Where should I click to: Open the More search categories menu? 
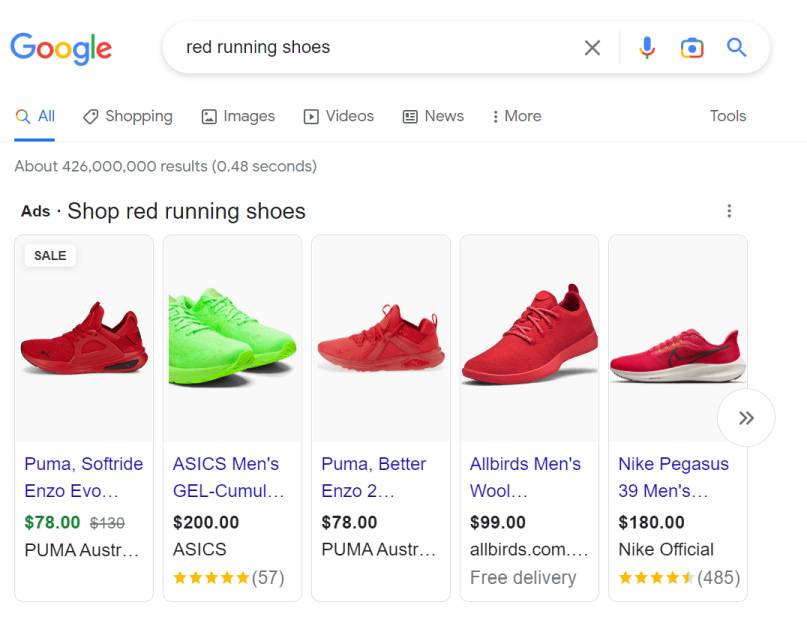(x=516, y=116)
